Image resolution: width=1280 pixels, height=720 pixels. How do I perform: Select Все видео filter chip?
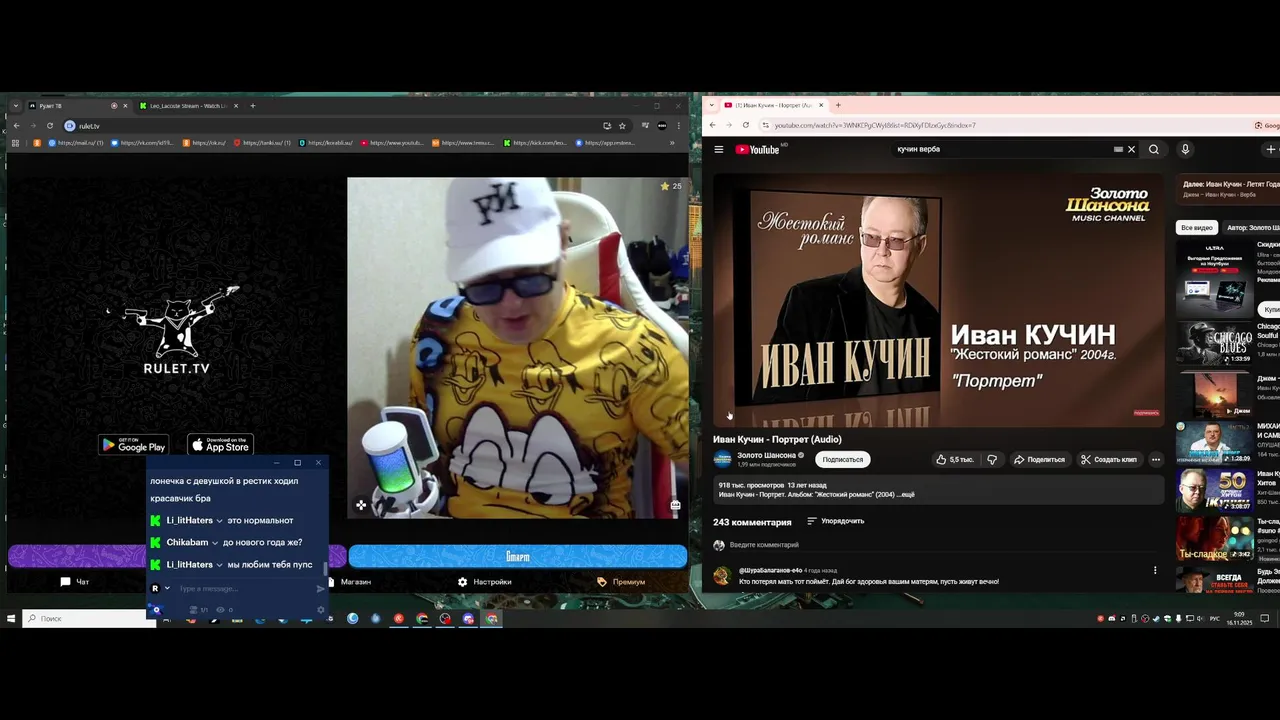coord(1196,228)
